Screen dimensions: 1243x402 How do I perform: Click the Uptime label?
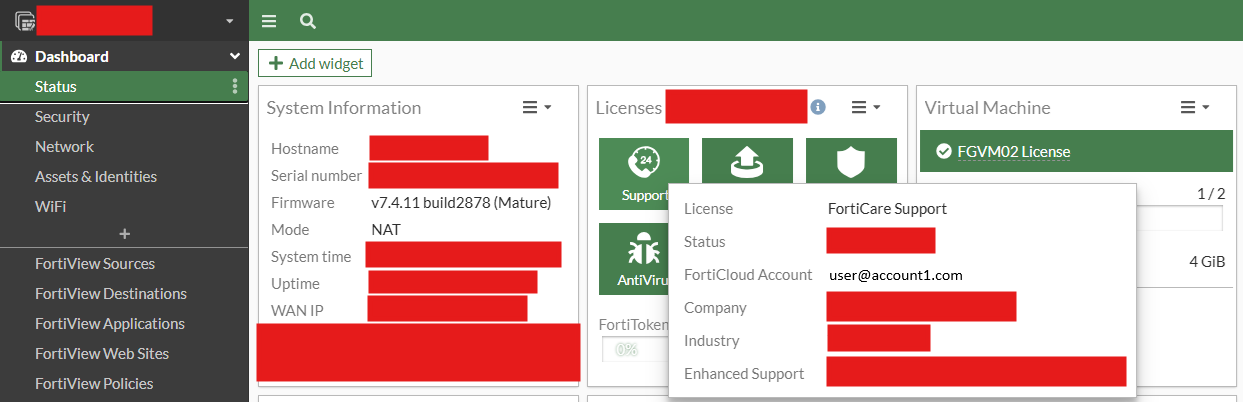[295, 284]
